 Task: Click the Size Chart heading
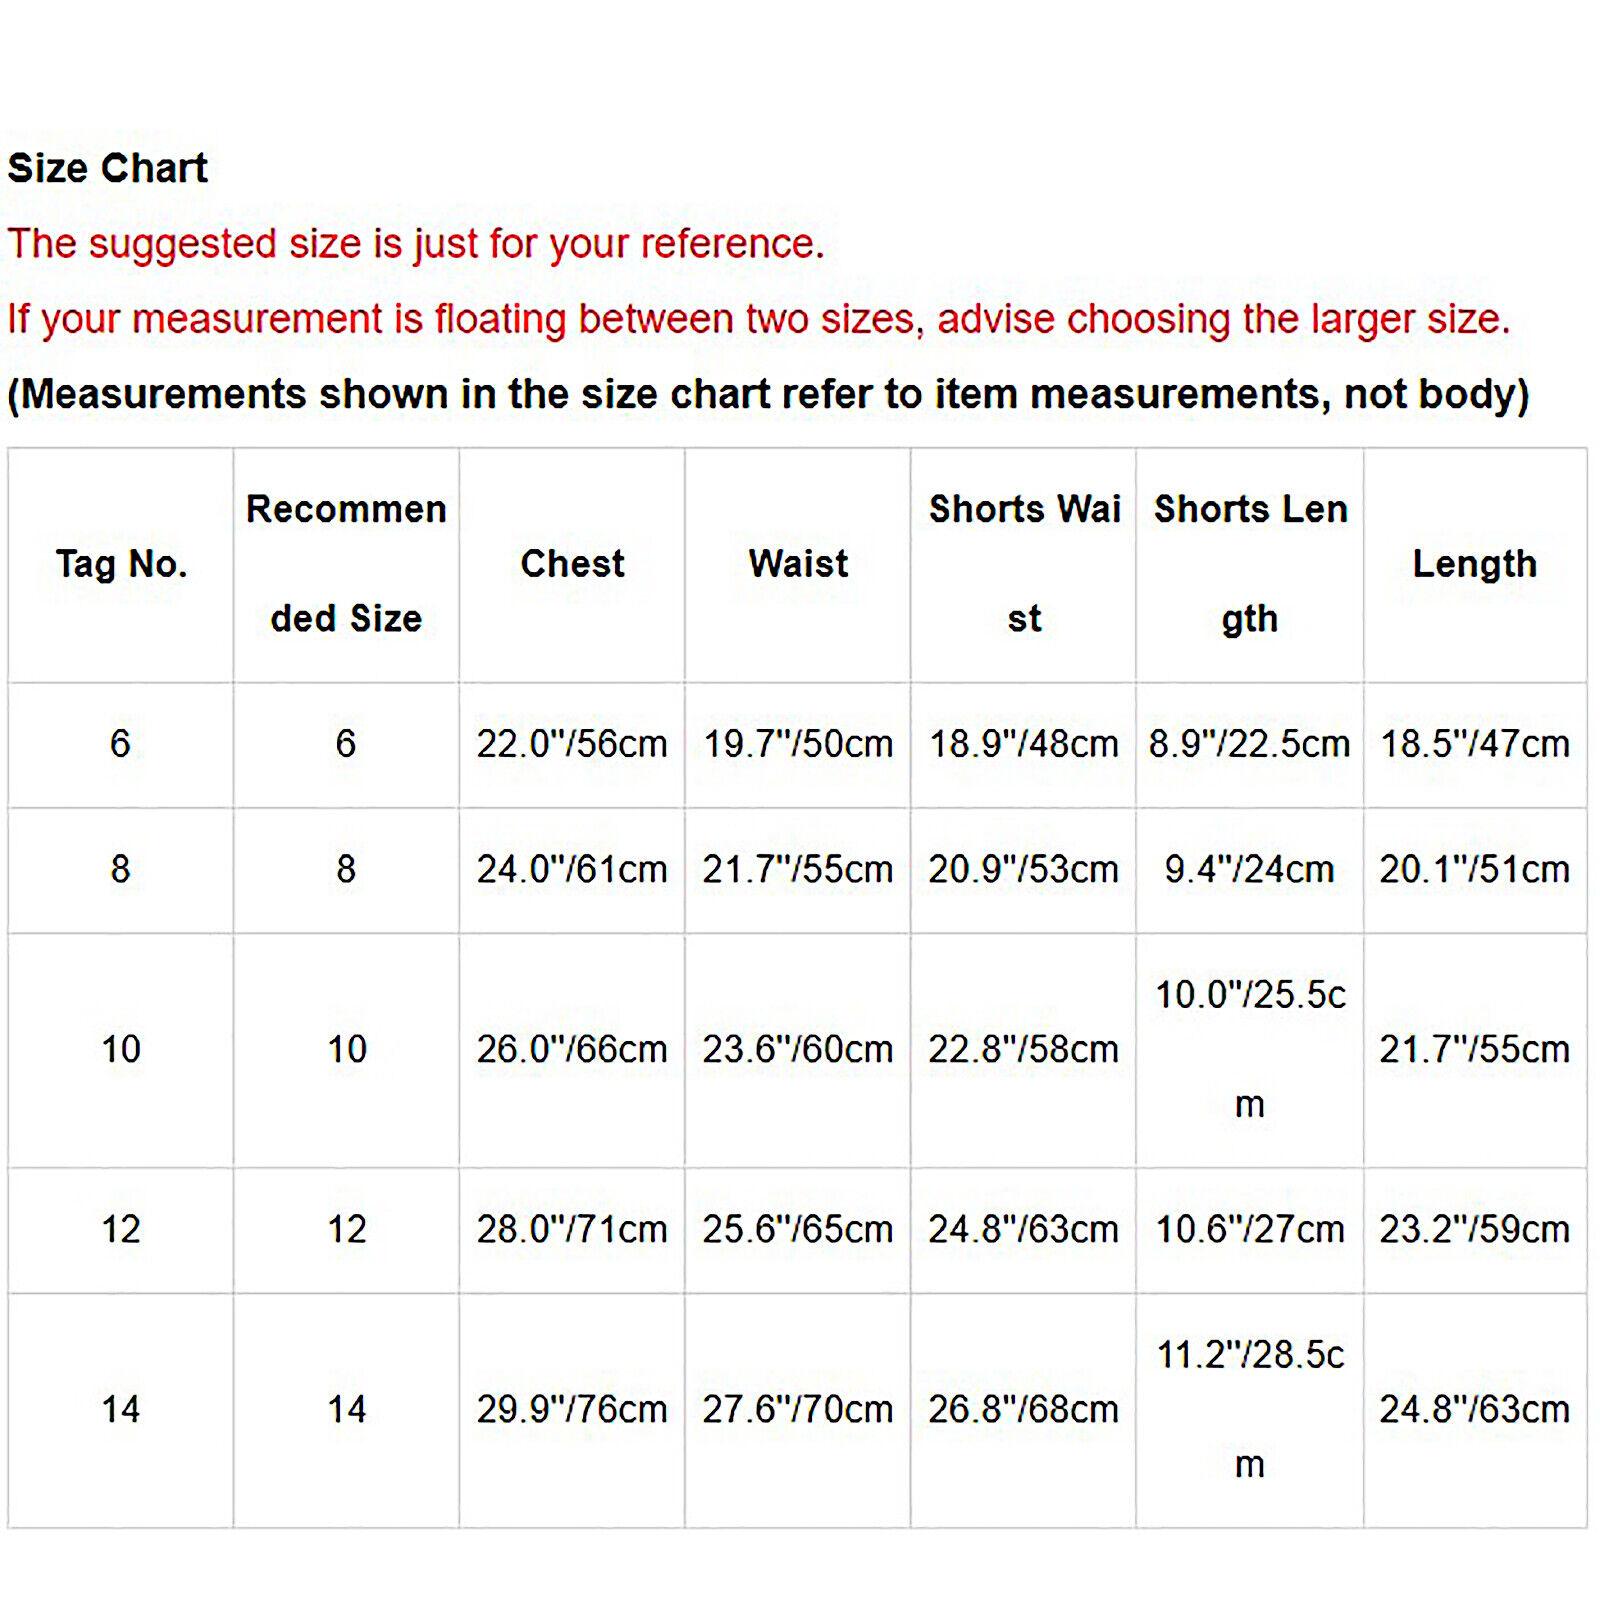click(x=108, y=168)
